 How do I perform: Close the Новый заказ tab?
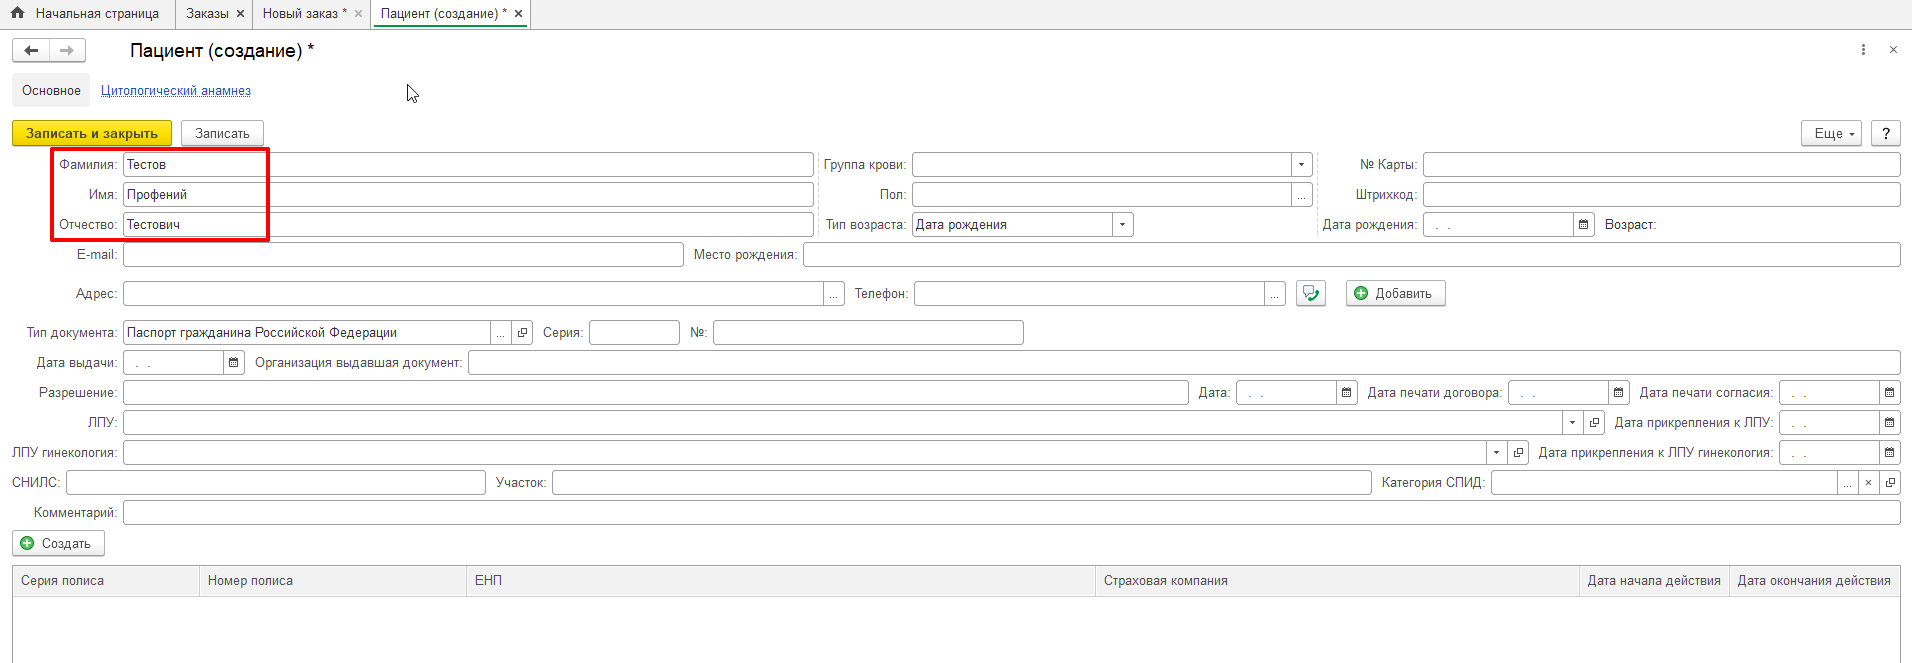358,14
